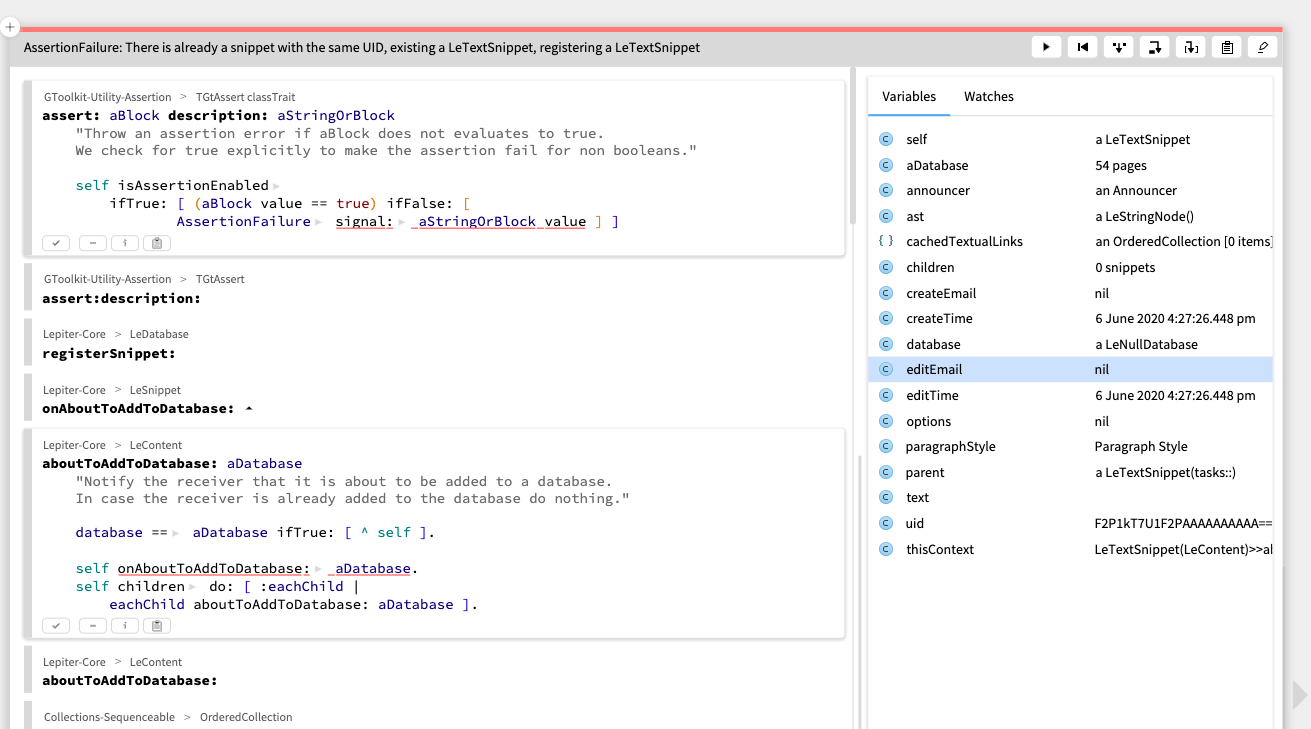Click the clipboard button under assert:description: method
The image size is (1311, 729).
coord(157,243)
